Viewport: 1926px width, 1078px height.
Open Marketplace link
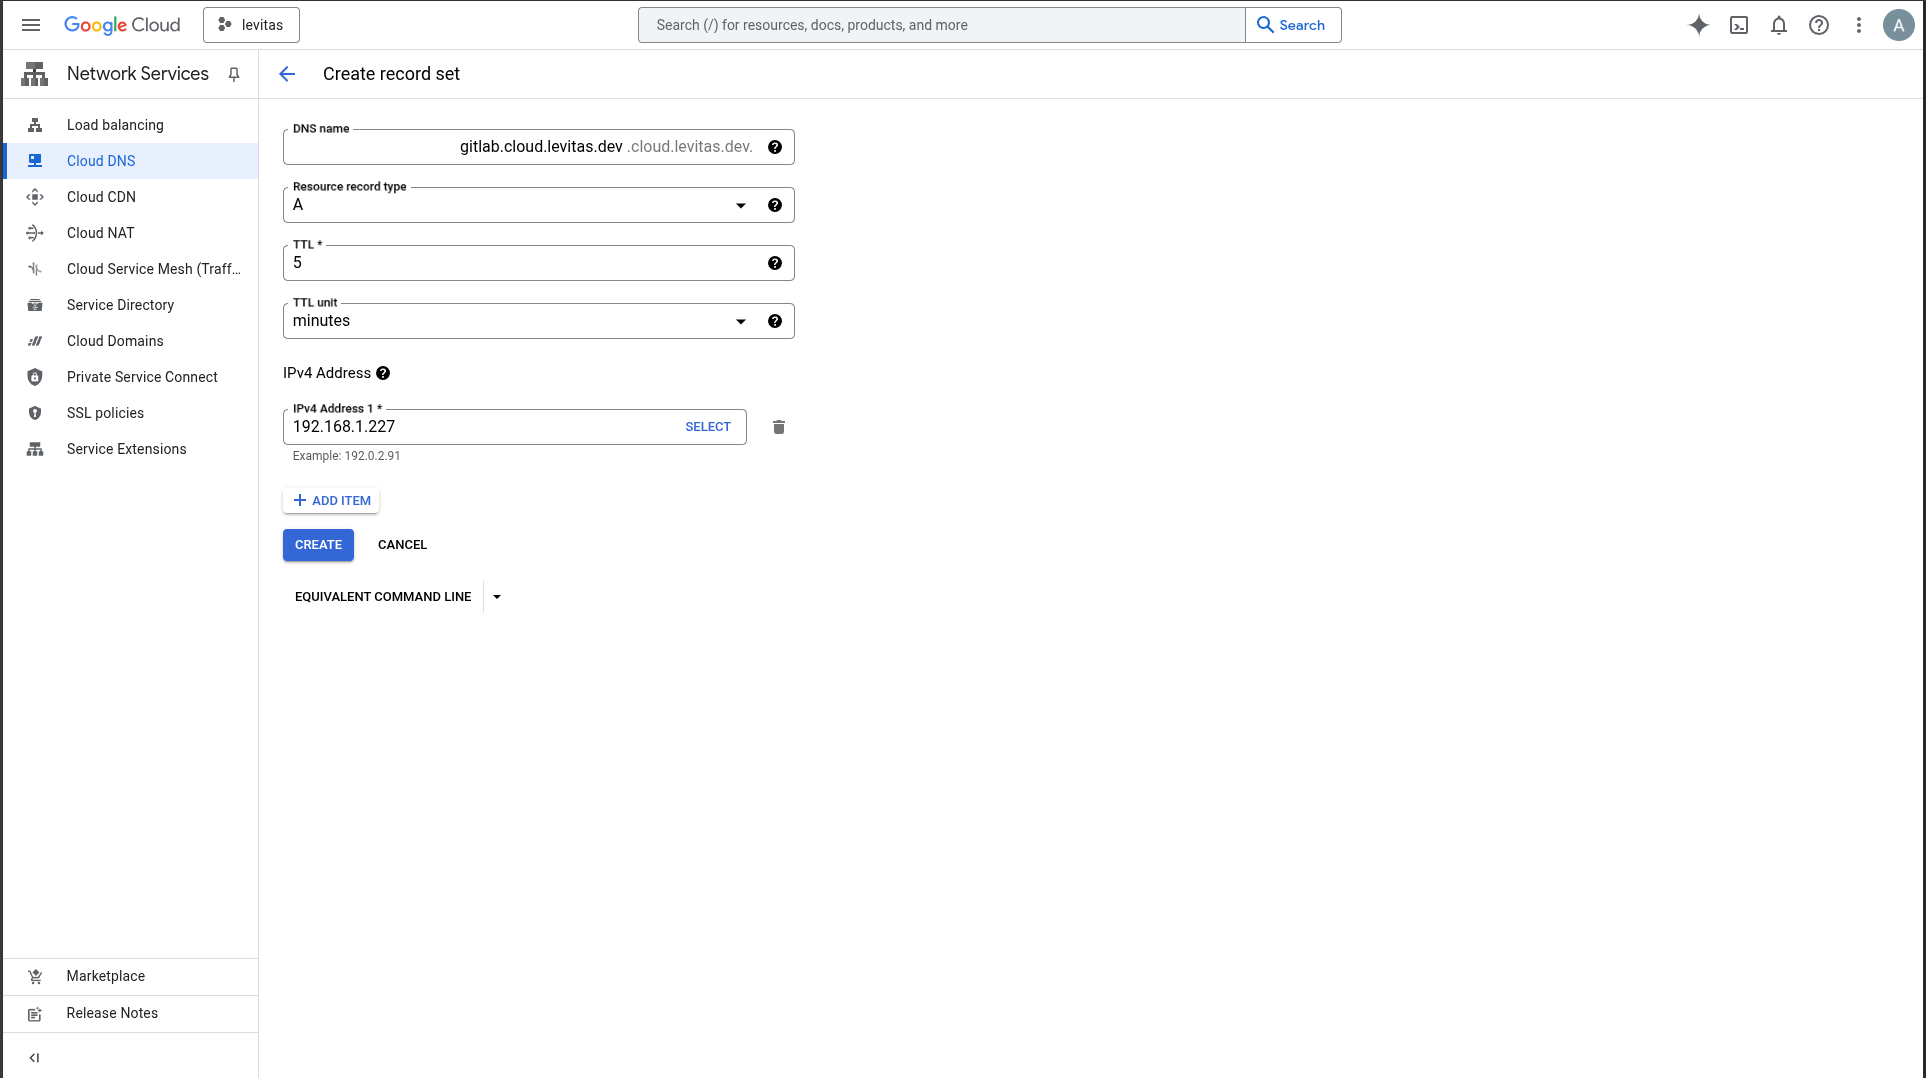[x=131, y=977]
